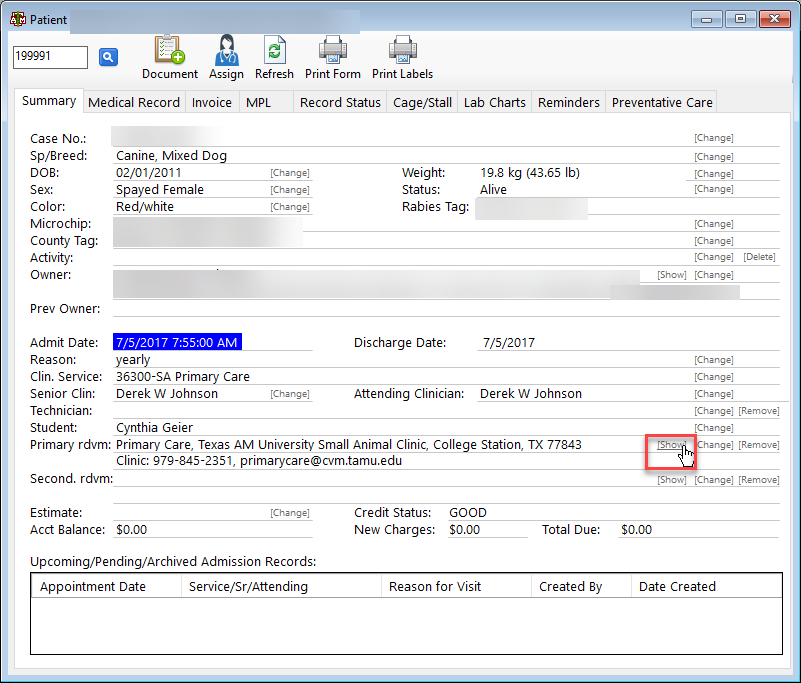Click the Discharge Date 7/5/2017 value
801x683 pixels.
(x=509, y=343)
